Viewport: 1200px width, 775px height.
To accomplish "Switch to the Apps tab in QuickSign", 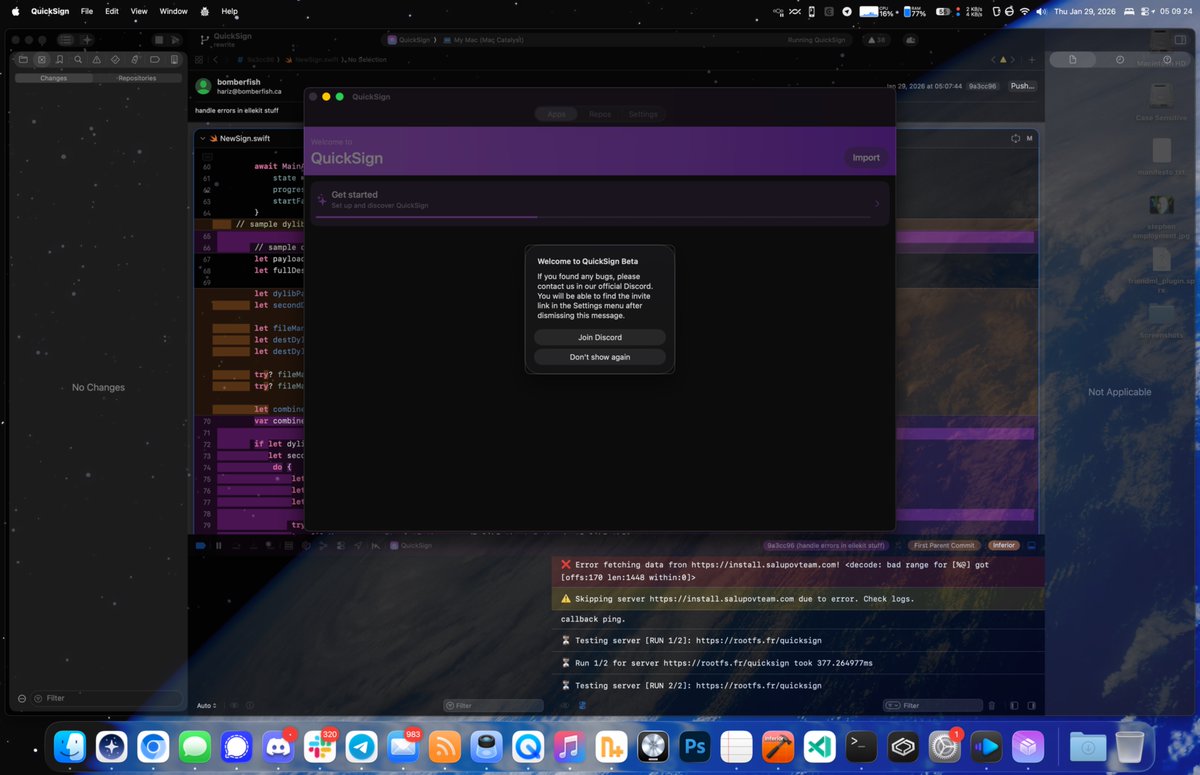I will coord(556,114).
